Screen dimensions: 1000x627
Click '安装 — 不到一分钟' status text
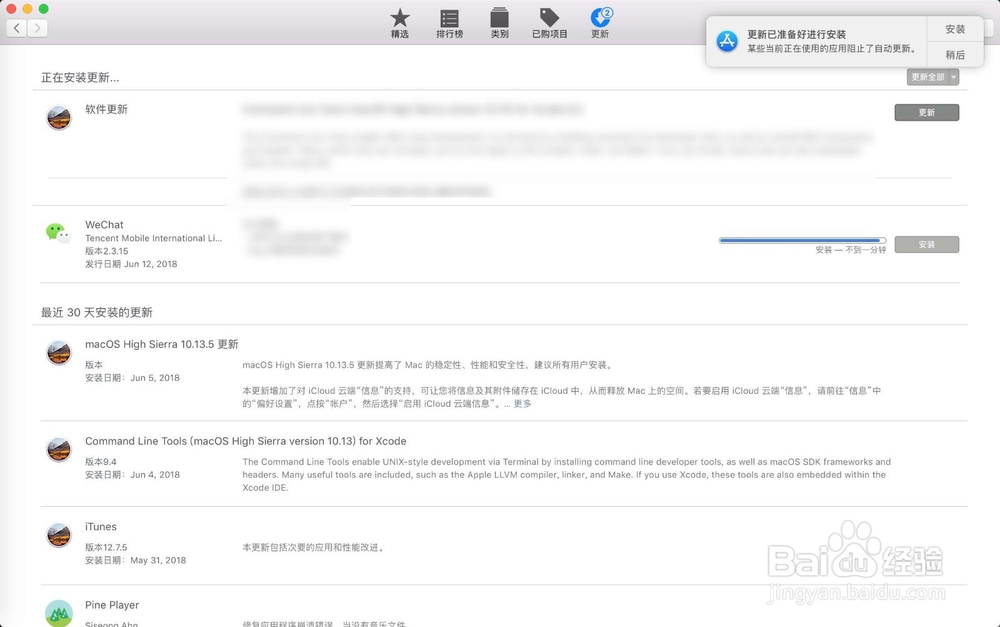[851, 250]
